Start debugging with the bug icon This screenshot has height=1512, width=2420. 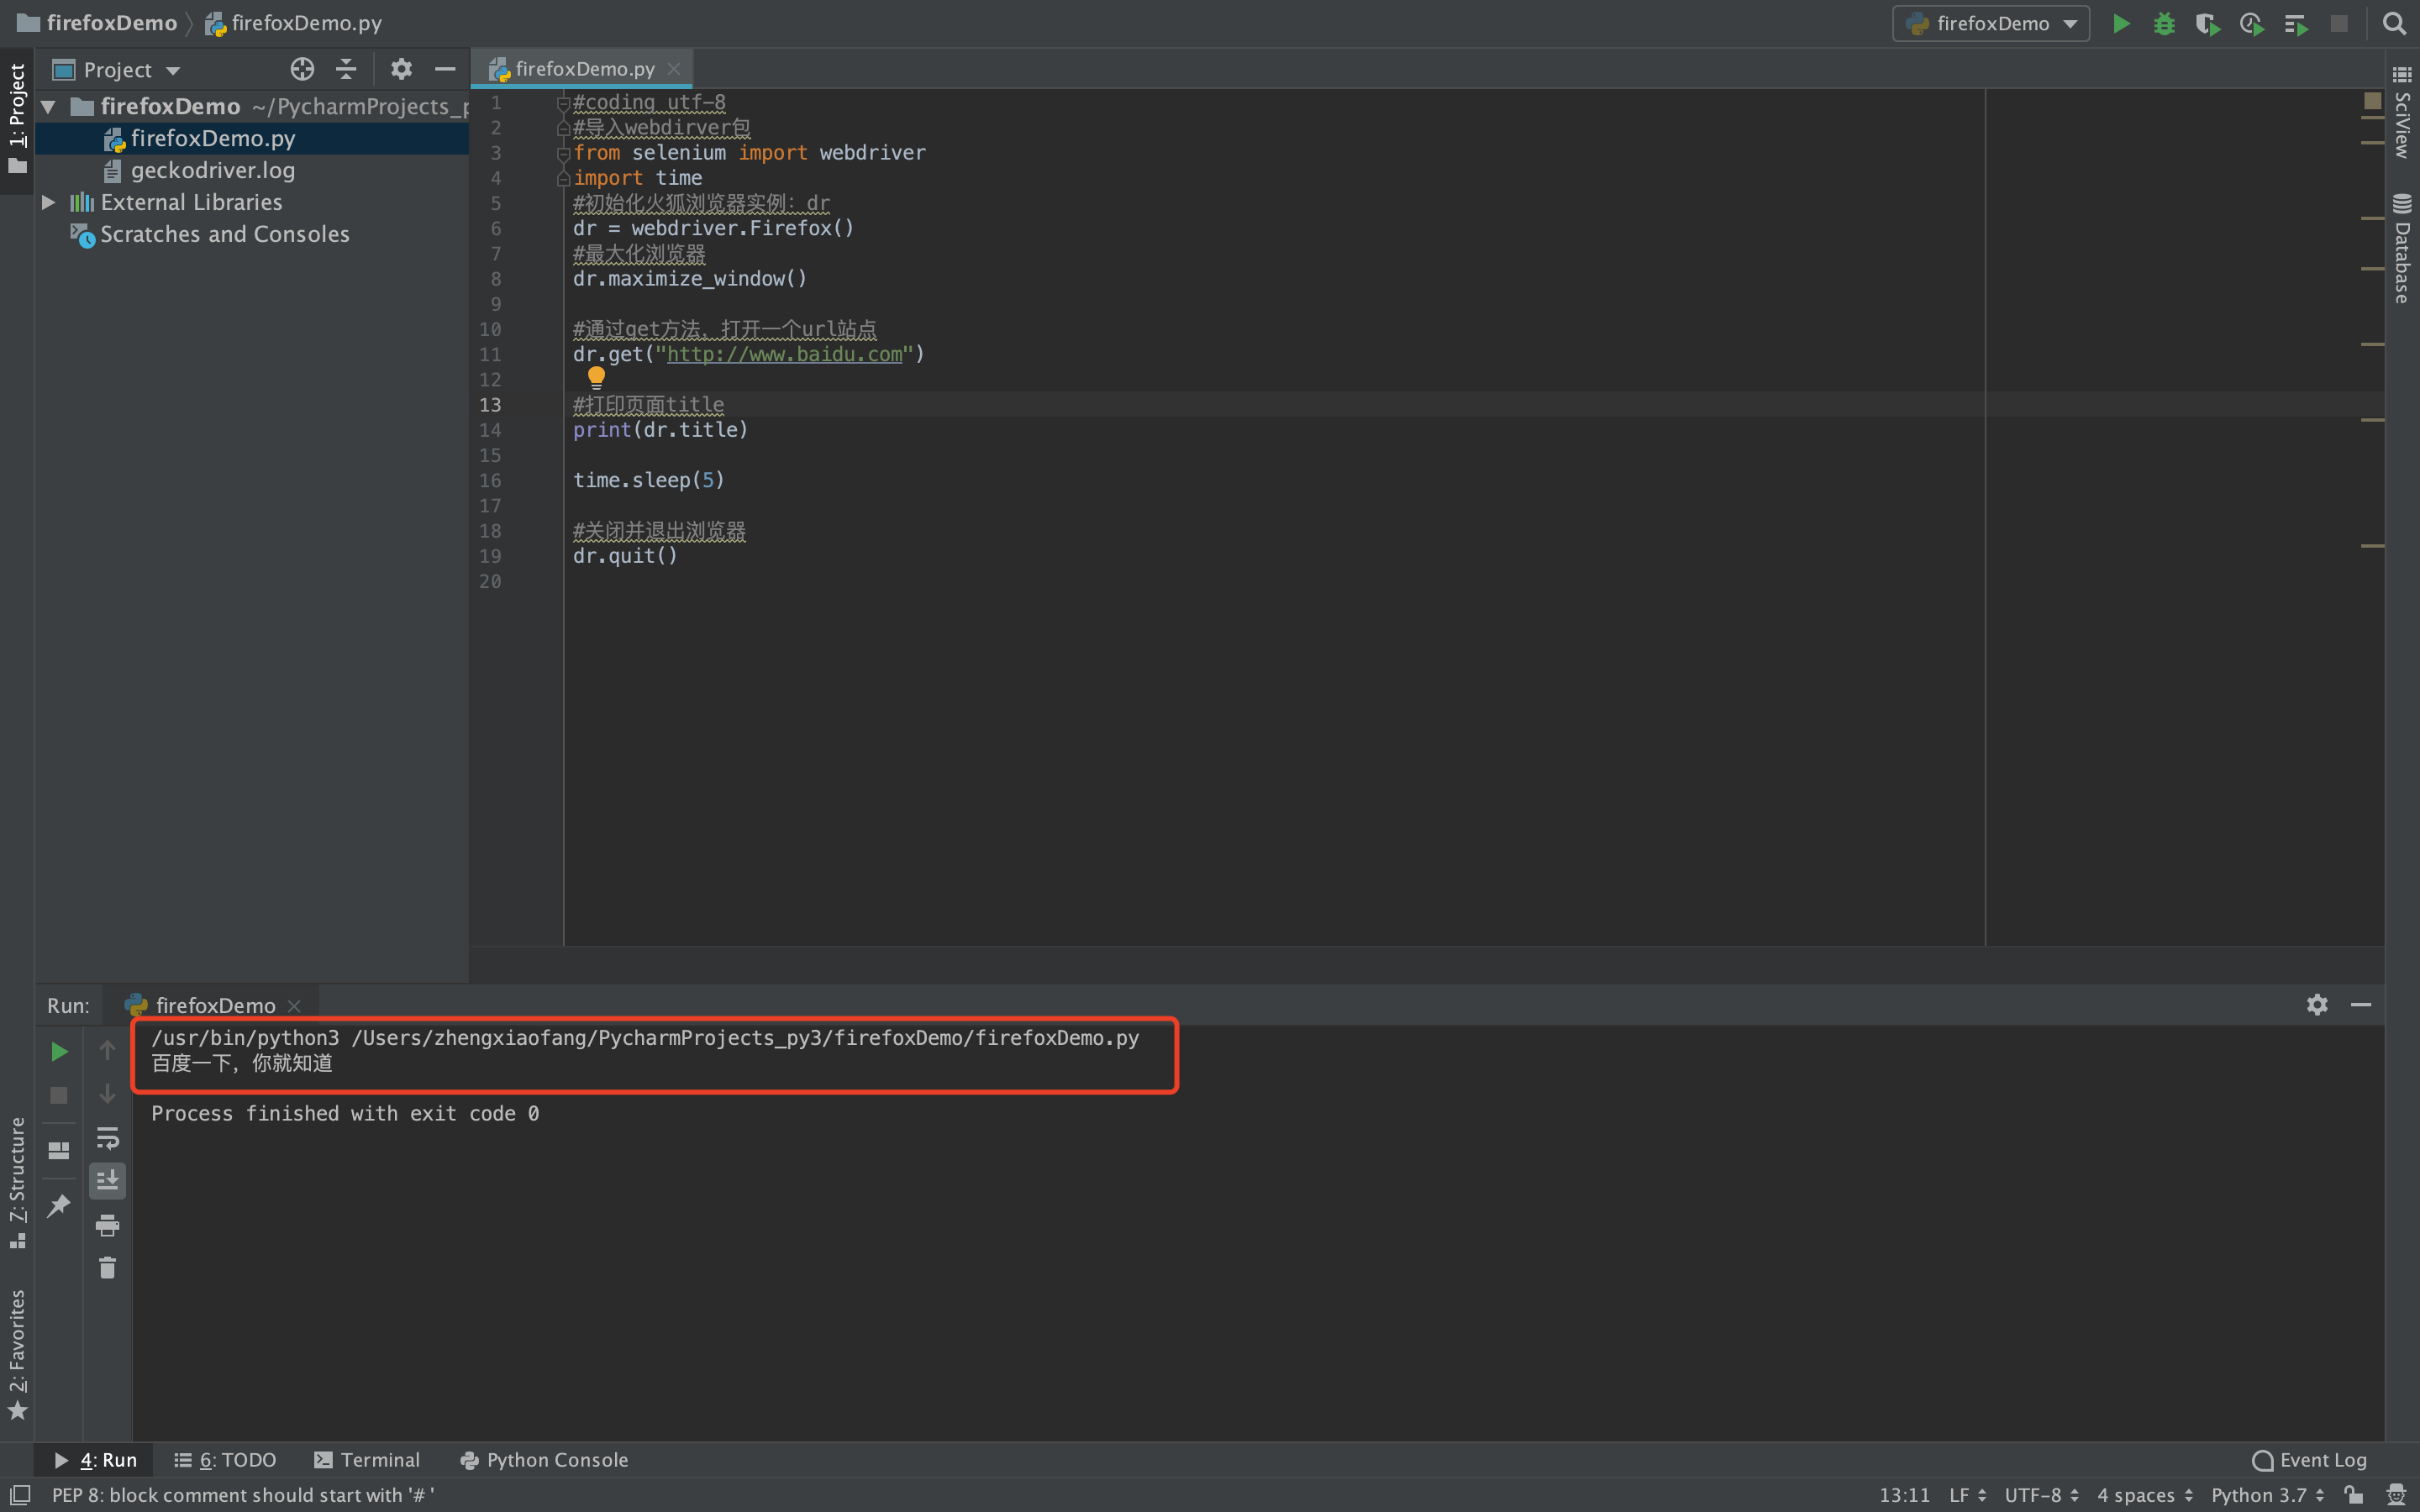(x=2164, y=23)
